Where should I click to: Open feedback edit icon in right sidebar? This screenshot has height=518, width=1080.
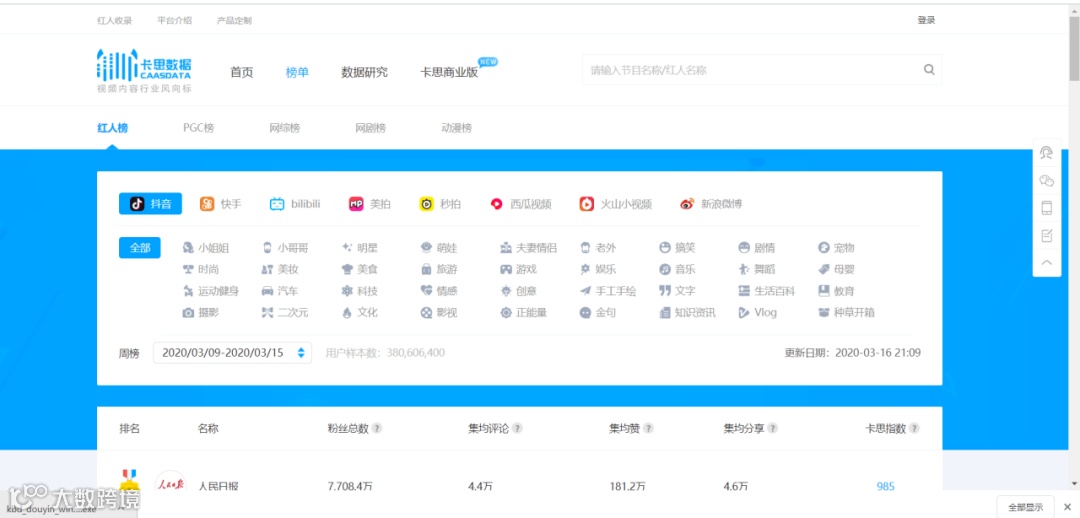[x=1046, y=236]
